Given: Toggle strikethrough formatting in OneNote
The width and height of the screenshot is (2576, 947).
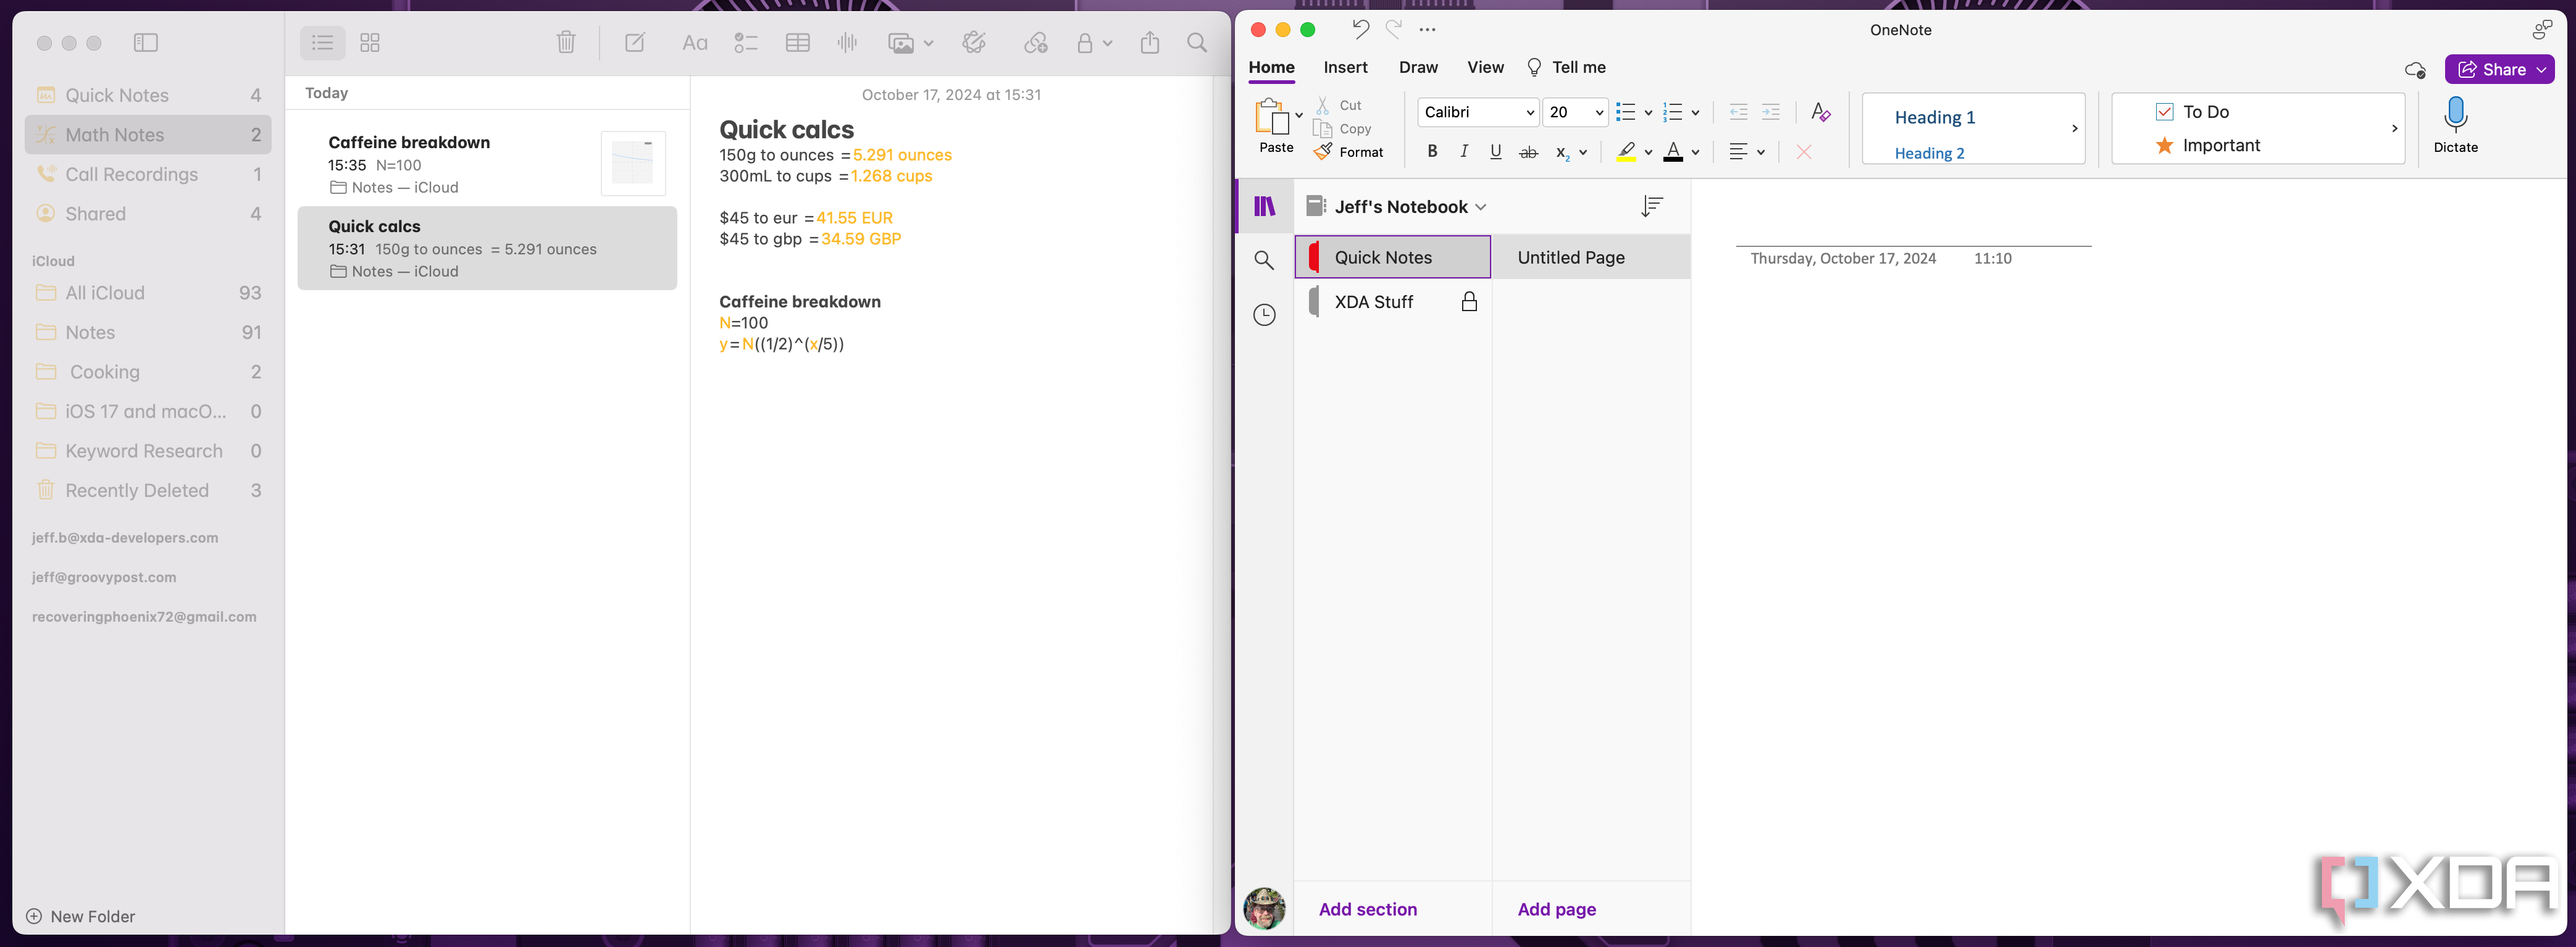Looking at the screenshot, I should click(1528, 152).
